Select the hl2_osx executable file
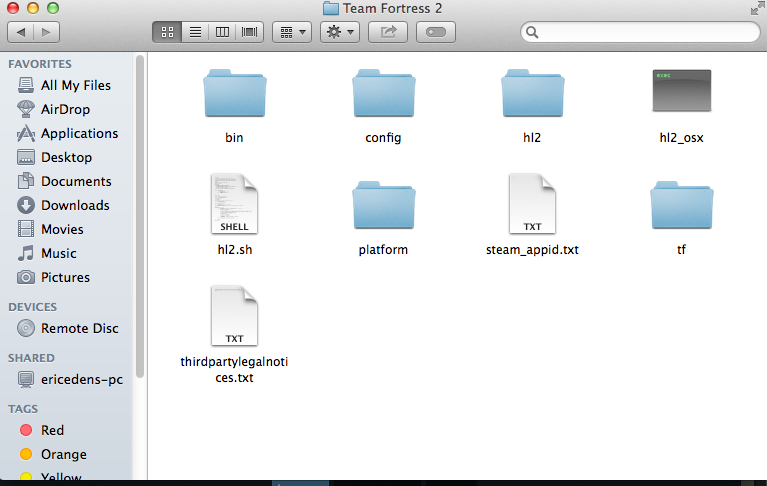This screenshot has width=767, height=486. coord(681,106)
